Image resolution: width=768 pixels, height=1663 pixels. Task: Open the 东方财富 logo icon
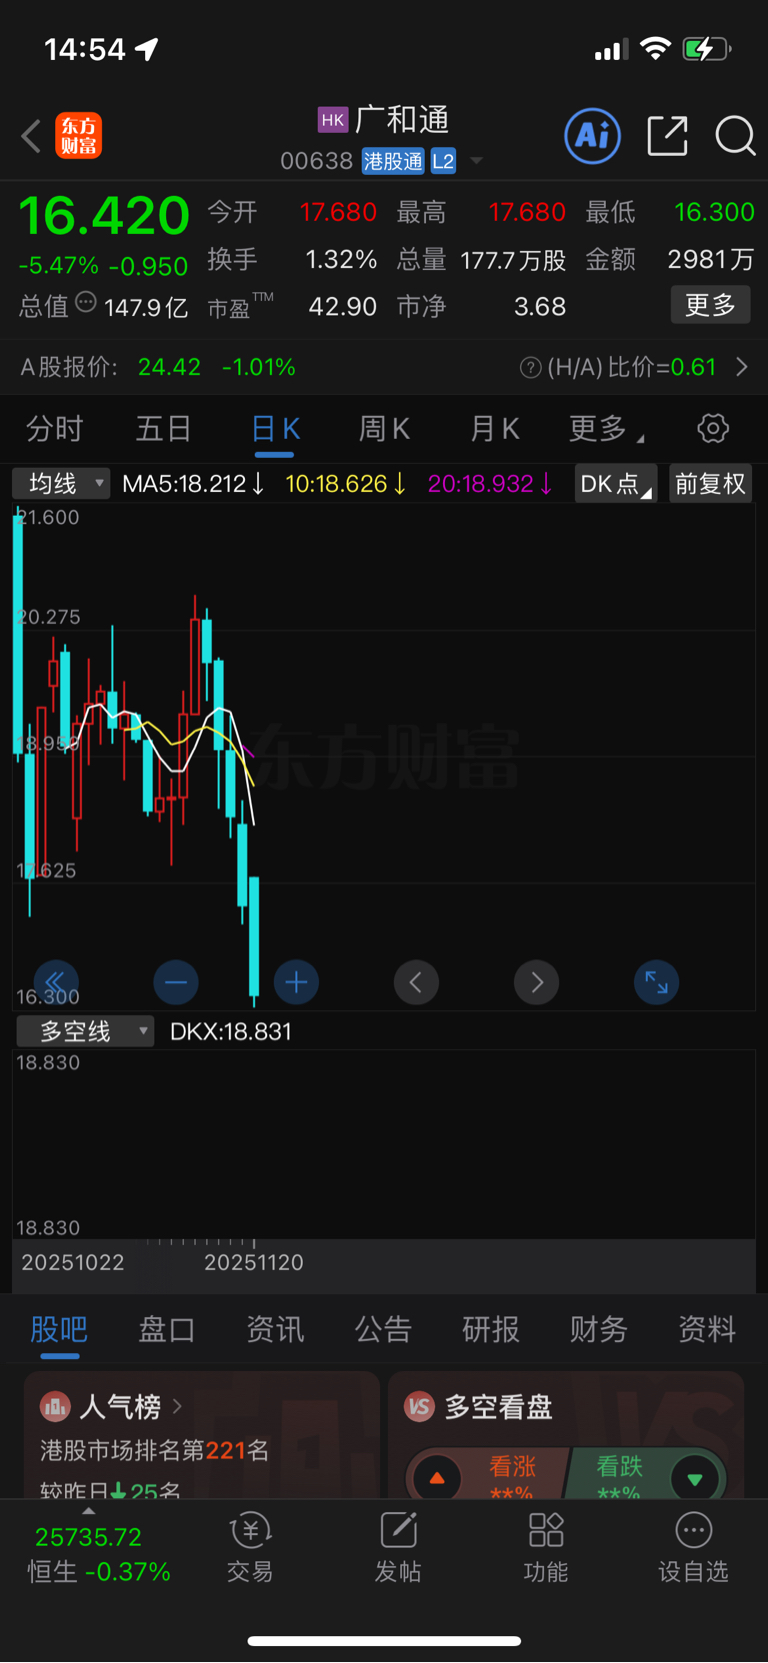pos(78,136)
